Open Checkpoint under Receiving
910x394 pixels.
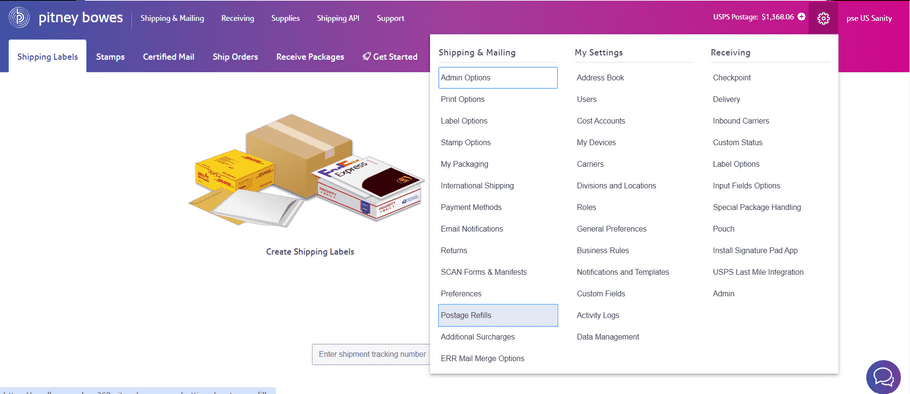(x=731, y=78)
